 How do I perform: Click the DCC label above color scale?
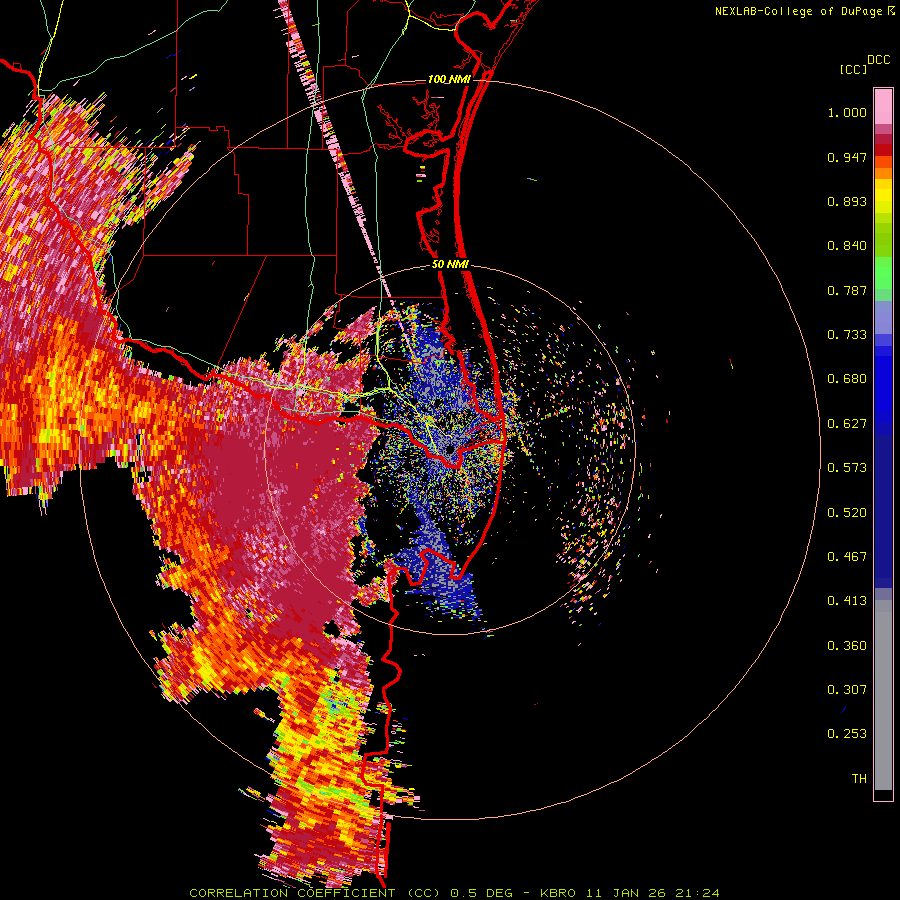[x=879, y=60]
